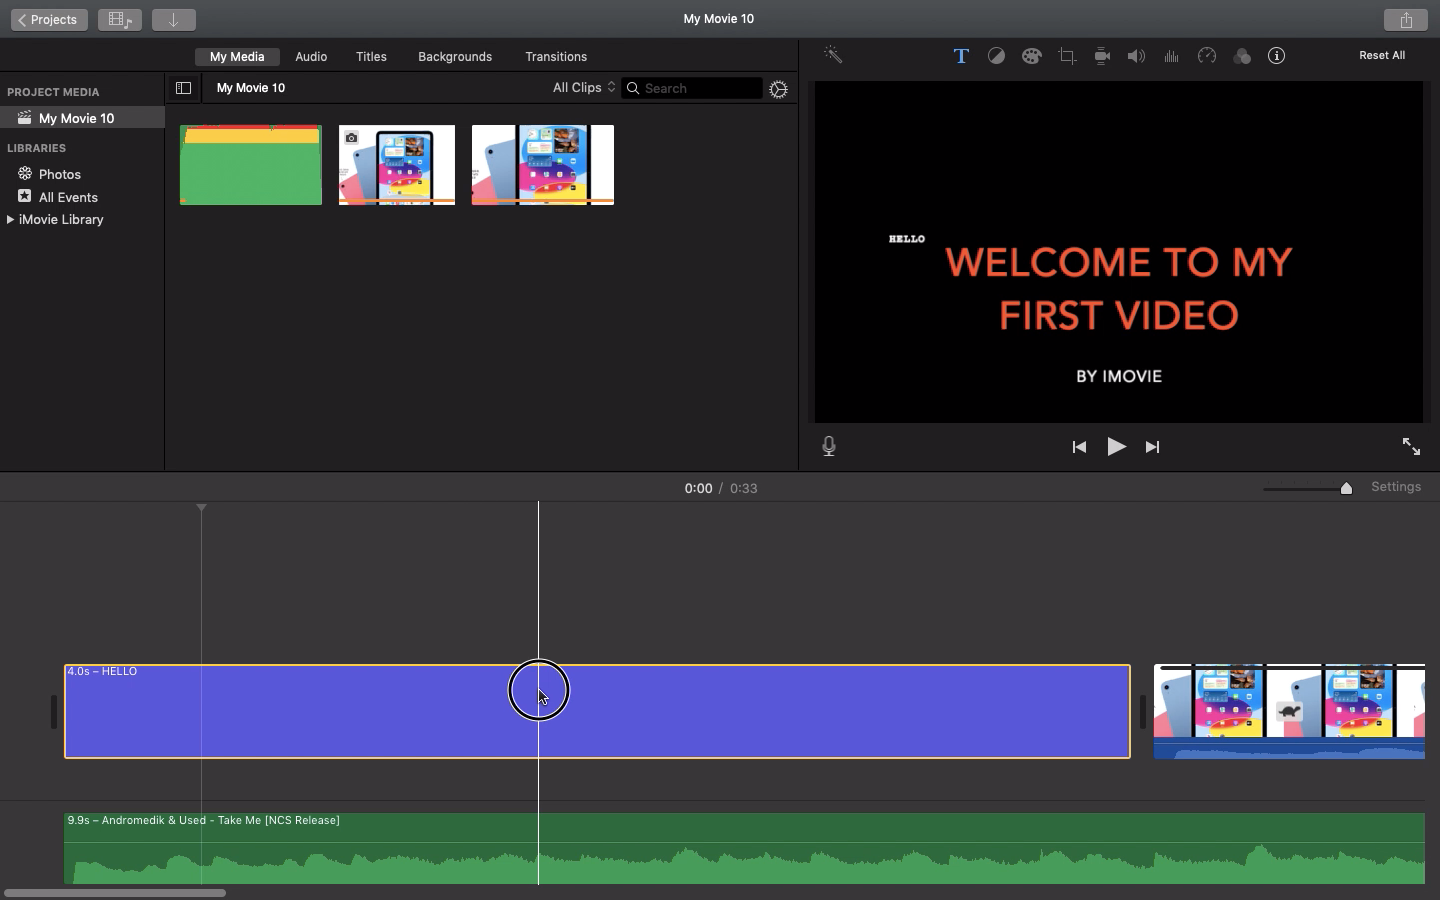Go back to Projects

[x=49, y=20]
